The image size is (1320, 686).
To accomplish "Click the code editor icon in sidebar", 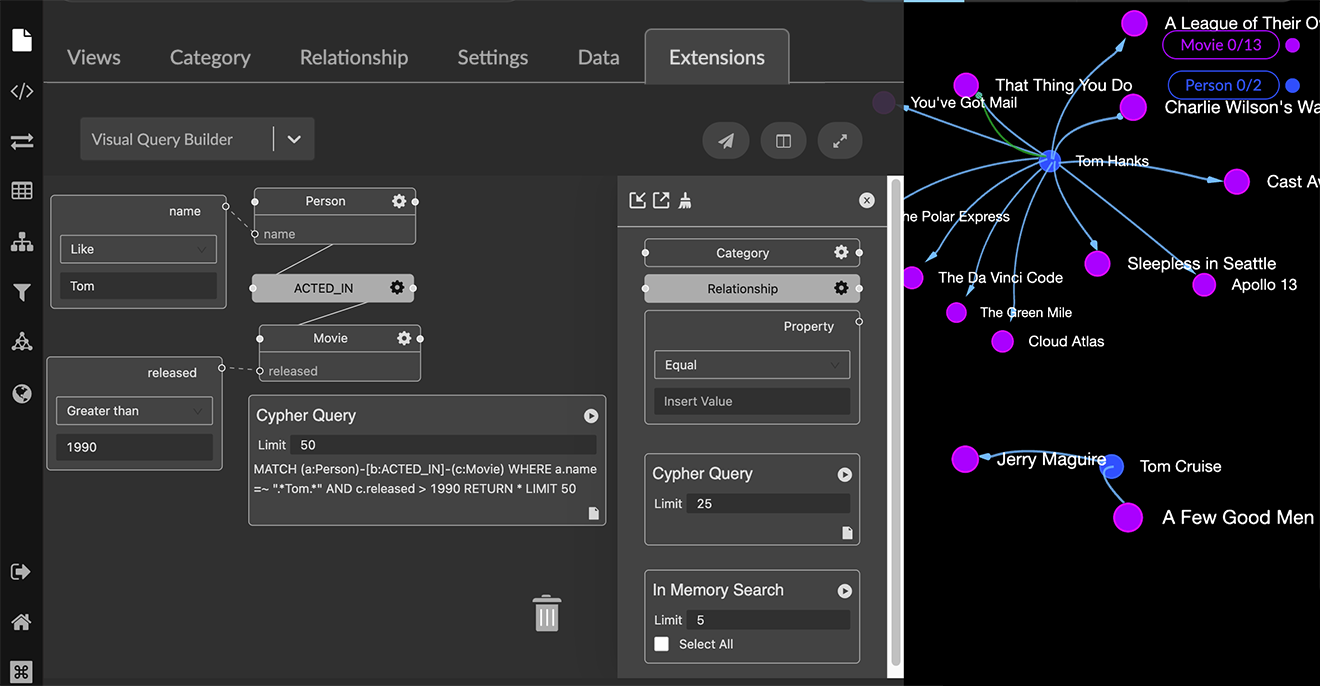I will (22, 92).
